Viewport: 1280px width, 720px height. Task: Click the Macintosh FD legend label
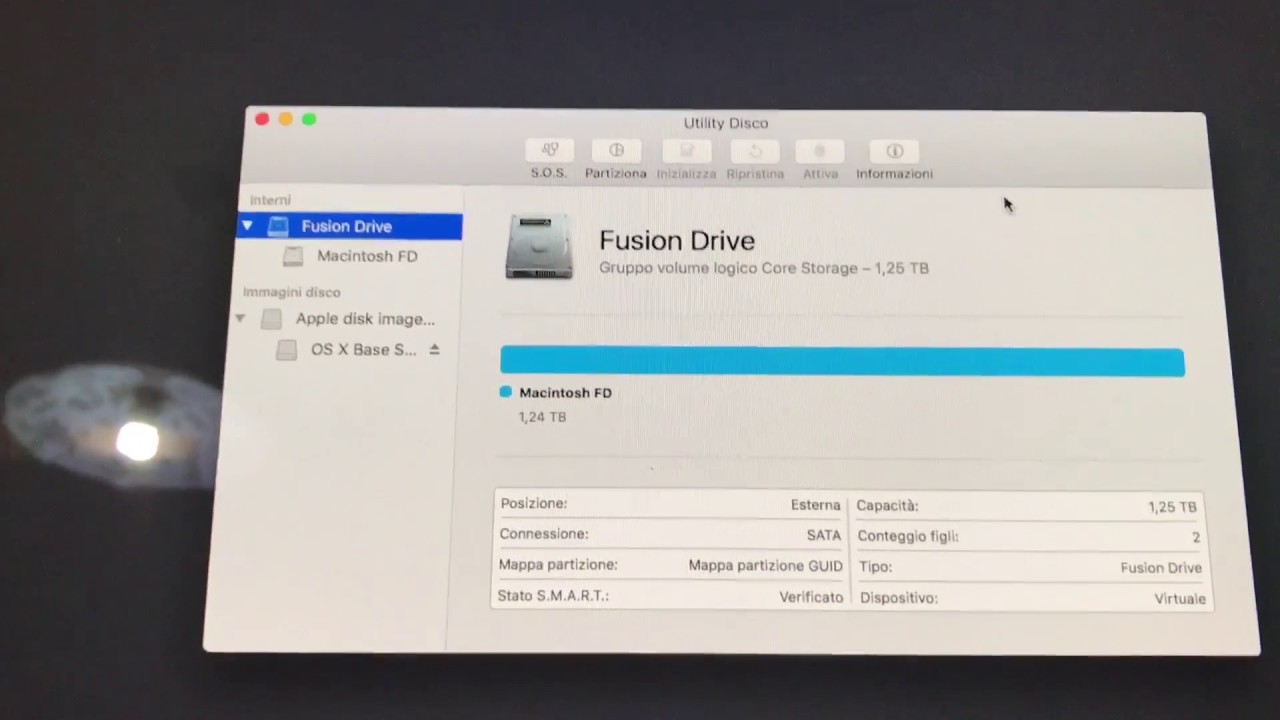click(x=565, y=393)
